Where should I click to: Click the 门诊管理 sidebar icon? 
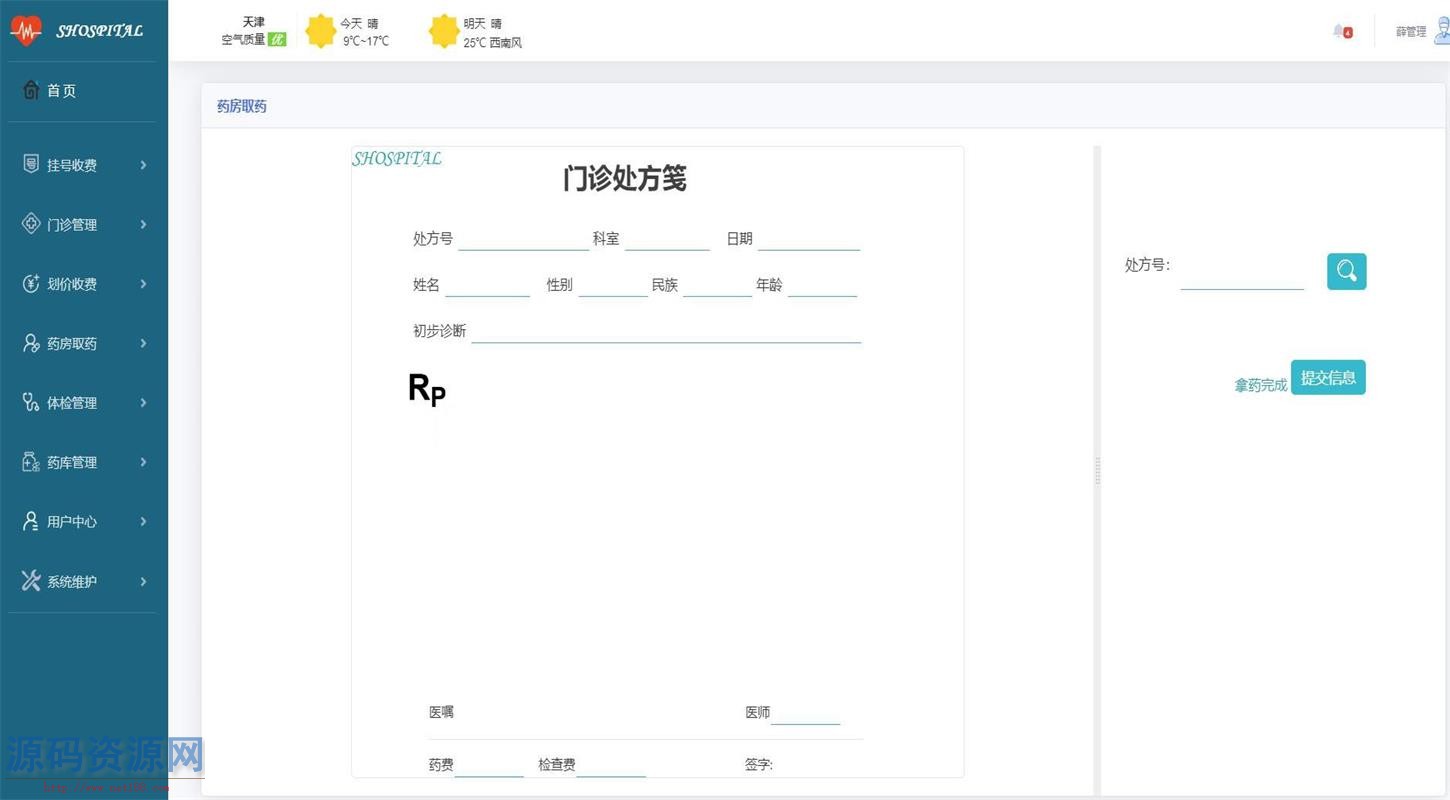point(31,224)
